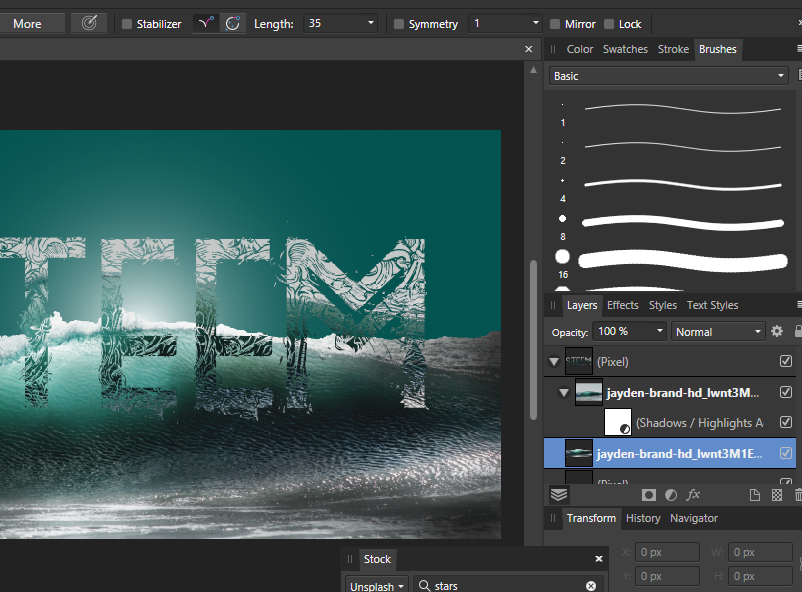
Task: Open the stabilizer Length dropdown
Action: tap(371, 24)
